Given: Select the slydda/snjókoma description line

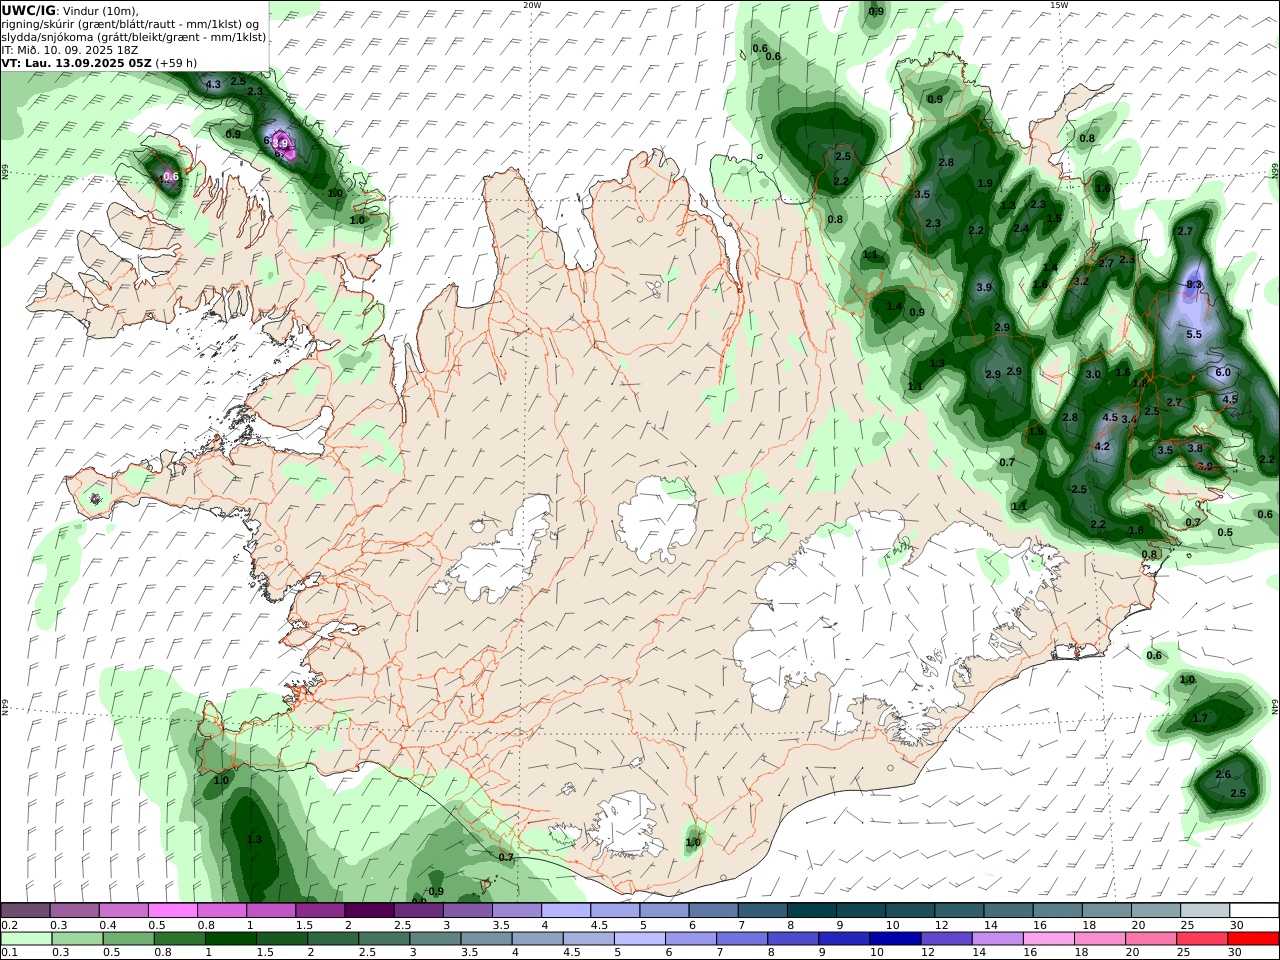Looking at the screenshot, I should click(134, 37).
